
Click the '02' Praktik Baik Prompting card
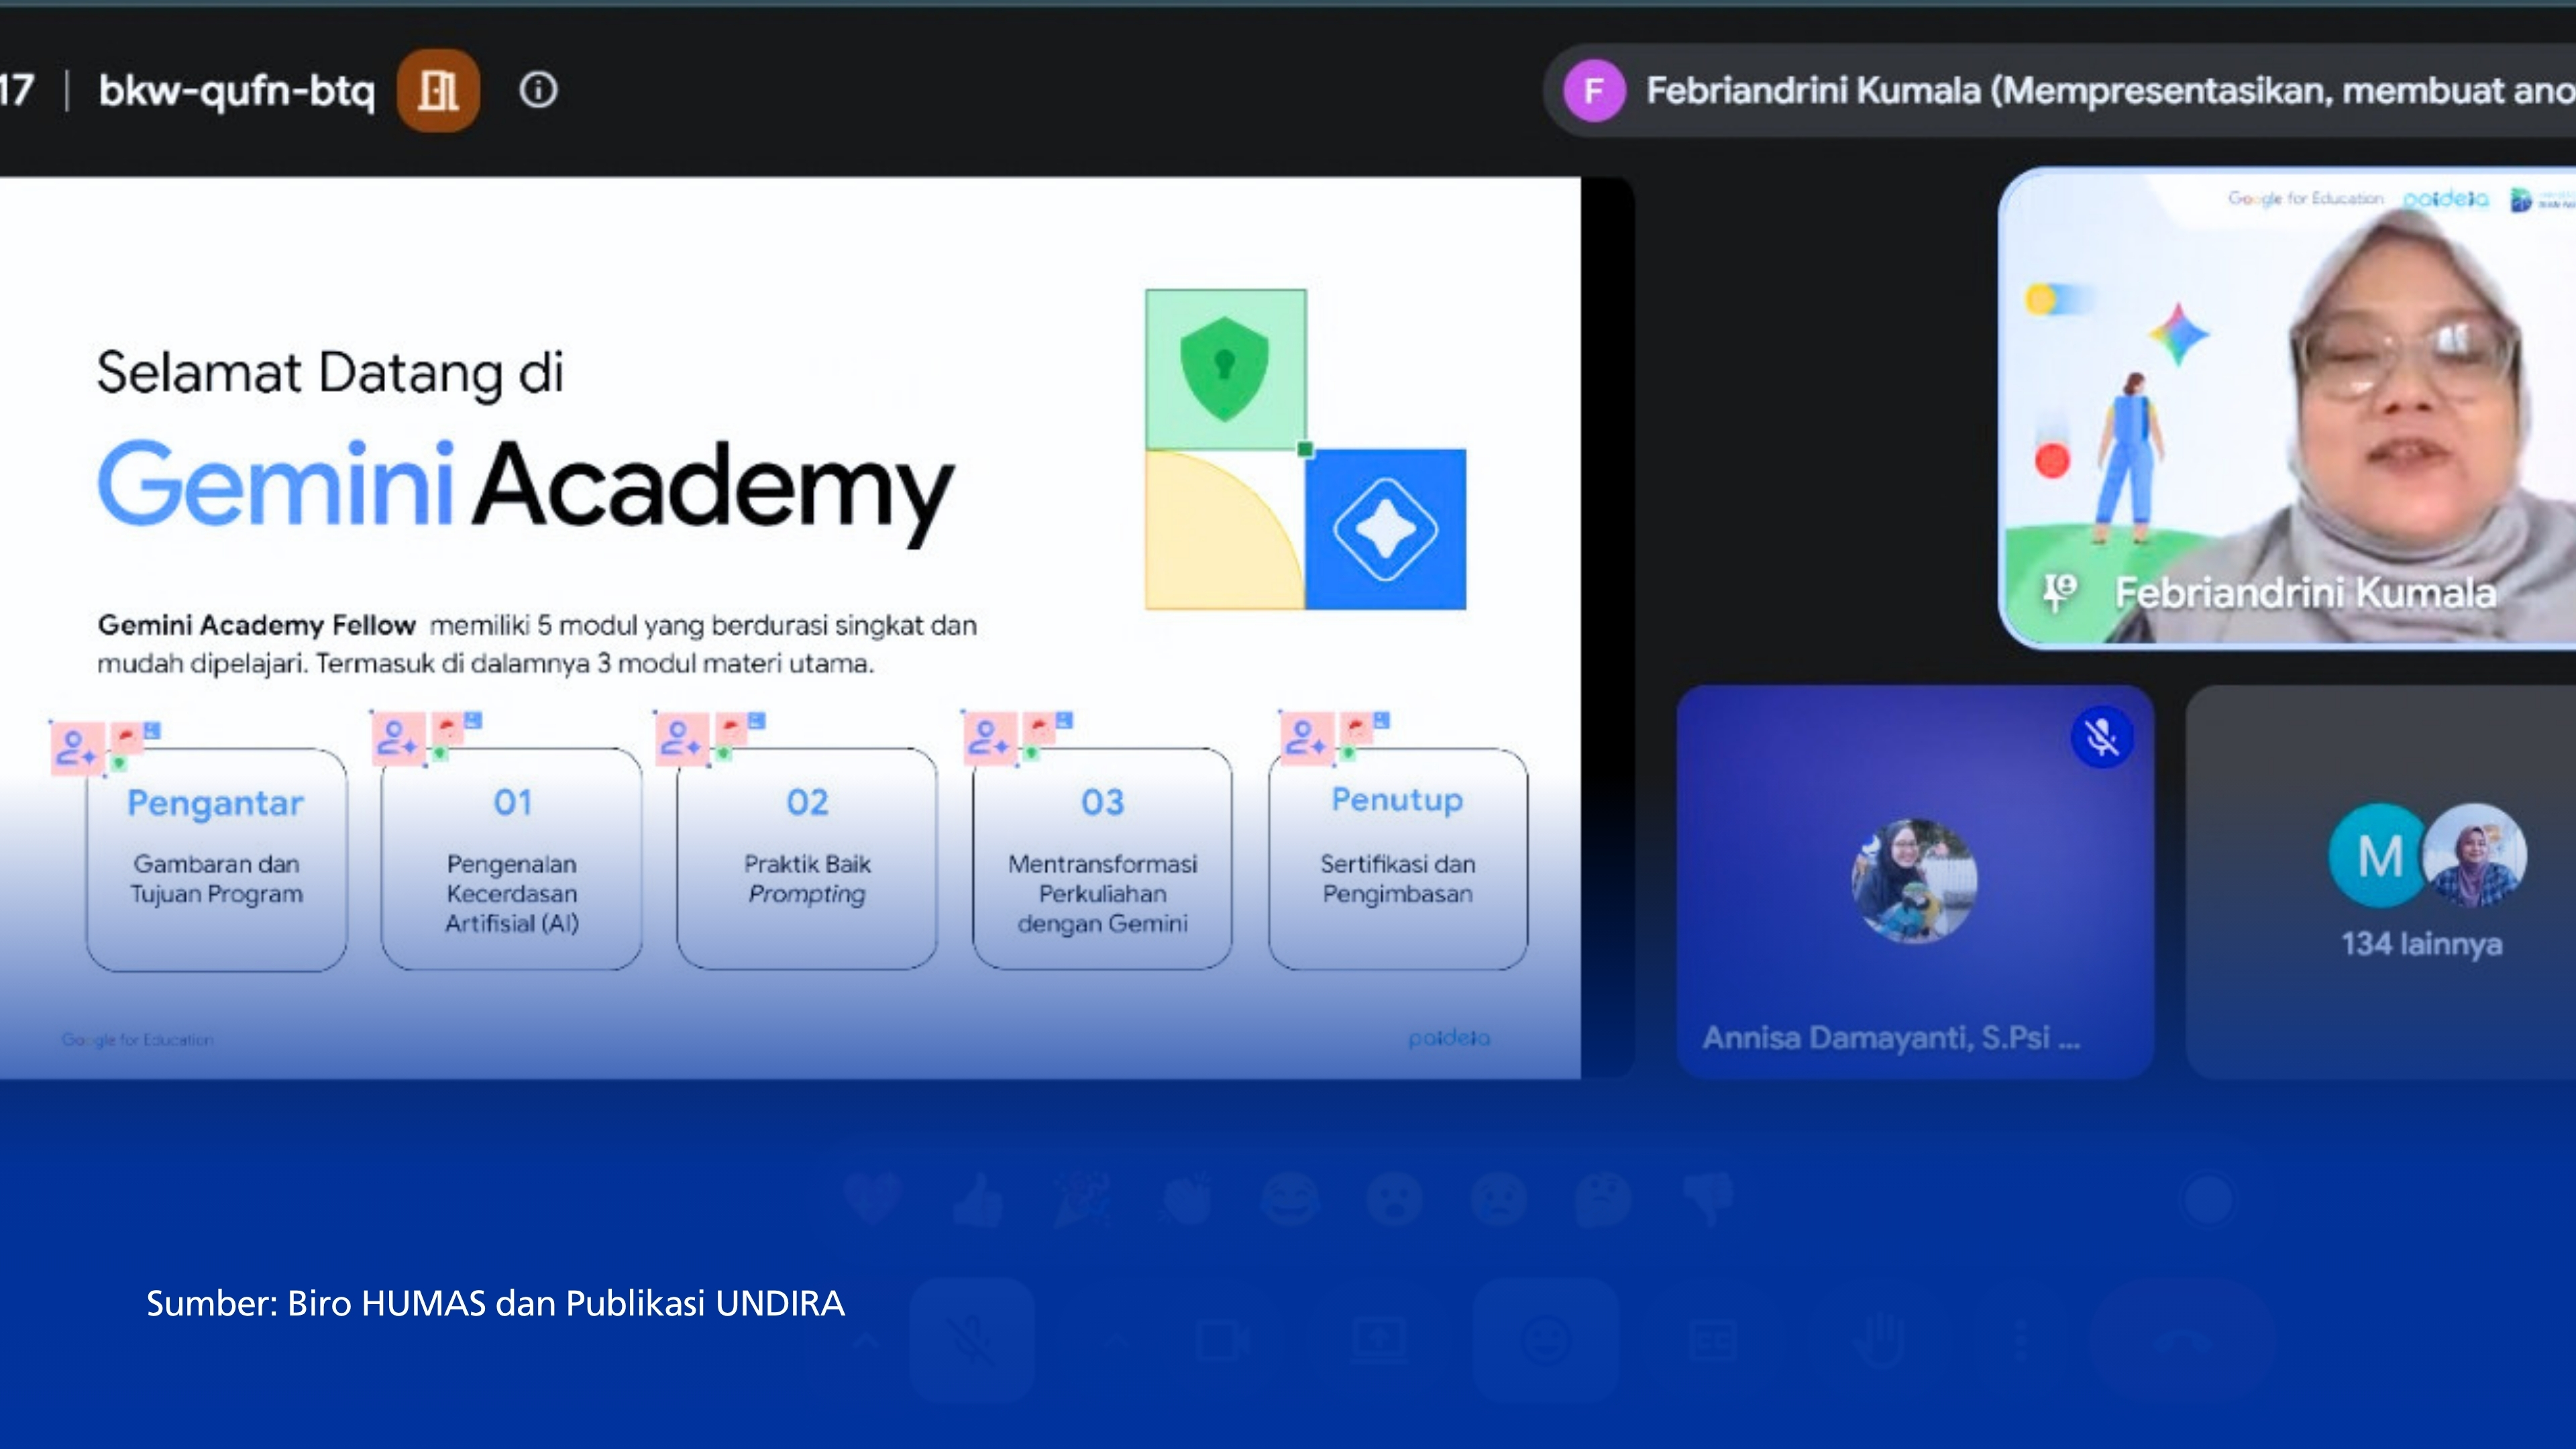(807, 860)
